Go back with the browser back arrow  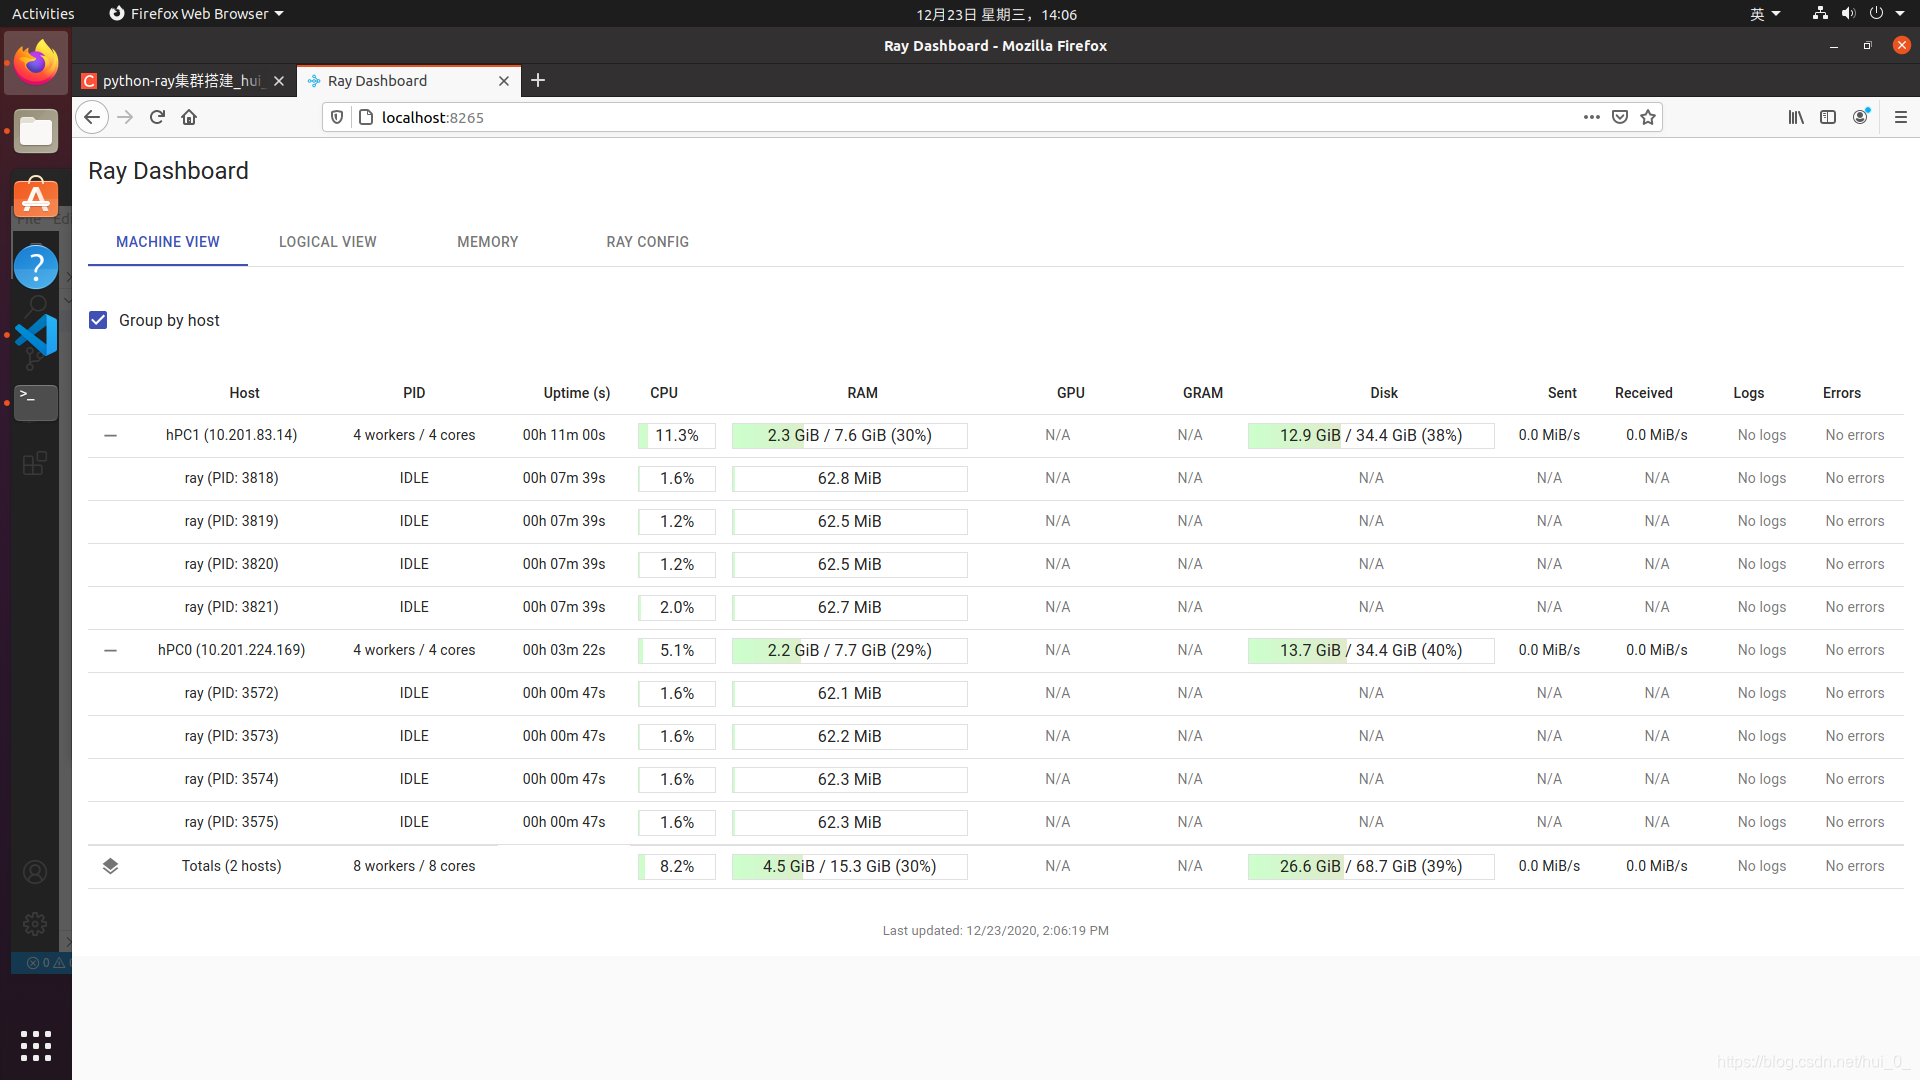[92, 117]
